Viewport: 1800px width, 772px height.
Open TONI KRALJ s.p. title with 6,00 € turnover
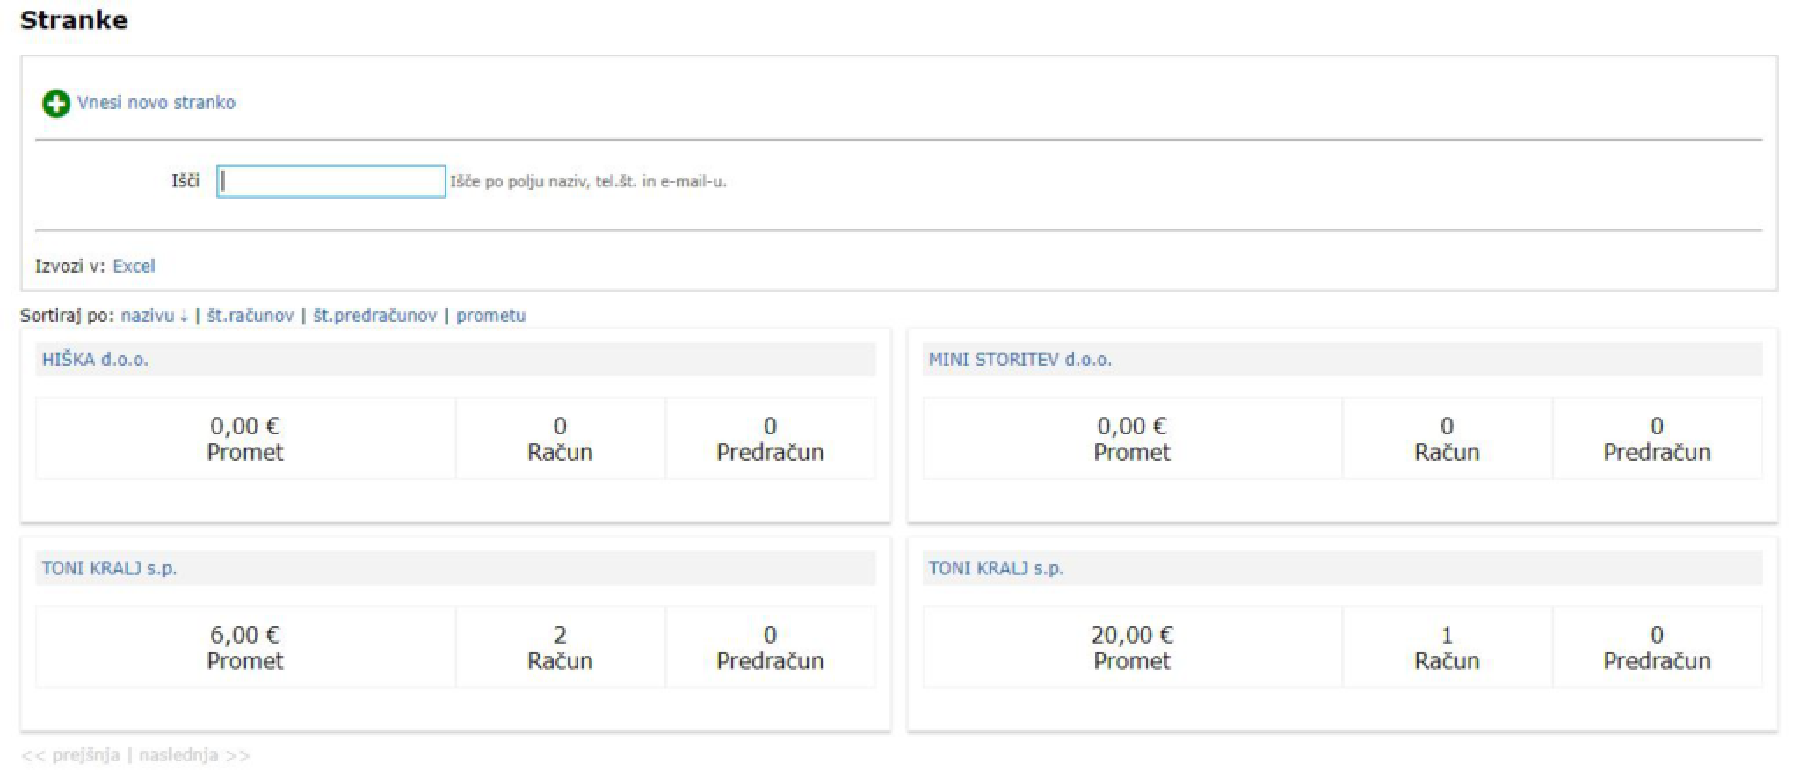pos(109,568)
